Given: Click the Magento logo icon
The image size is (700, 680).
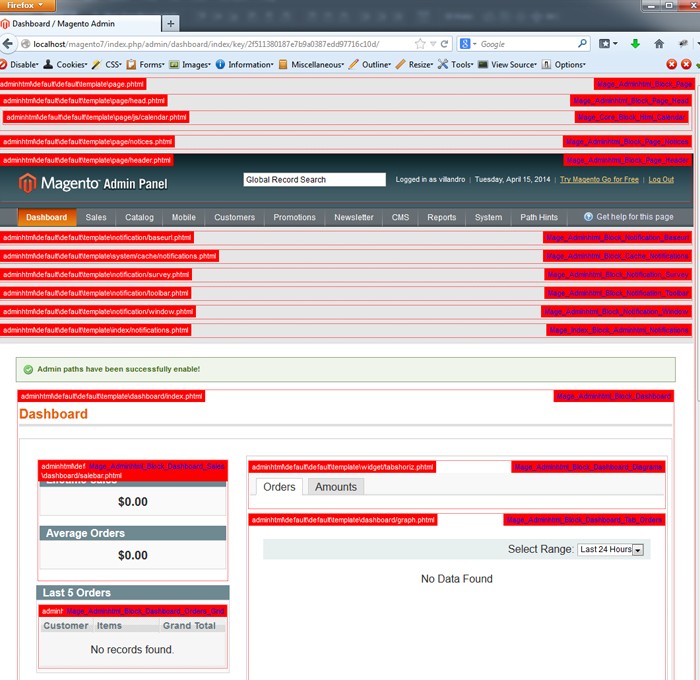Looking at the screenshot, I should 27,183.
